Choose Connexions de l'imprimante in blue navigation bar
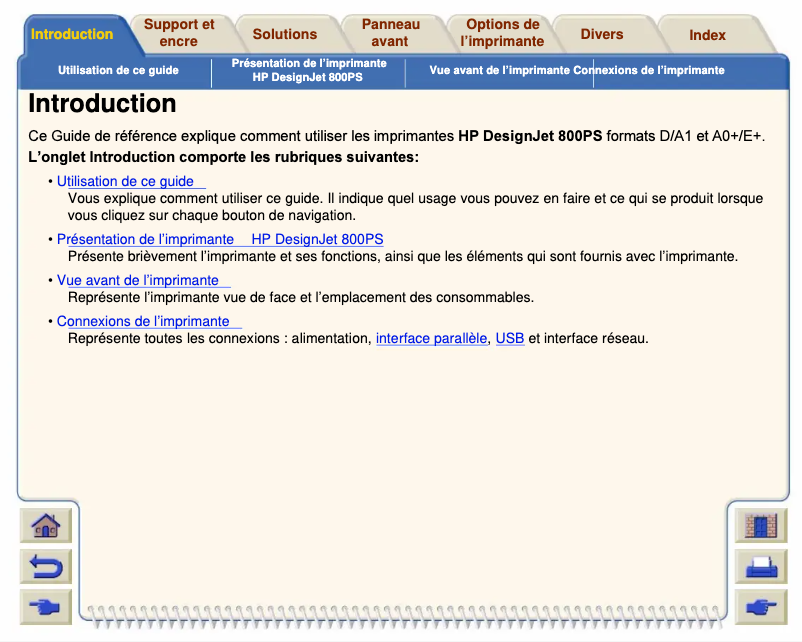This screenshot has width=802, height=642. click(x=660, y=71)
